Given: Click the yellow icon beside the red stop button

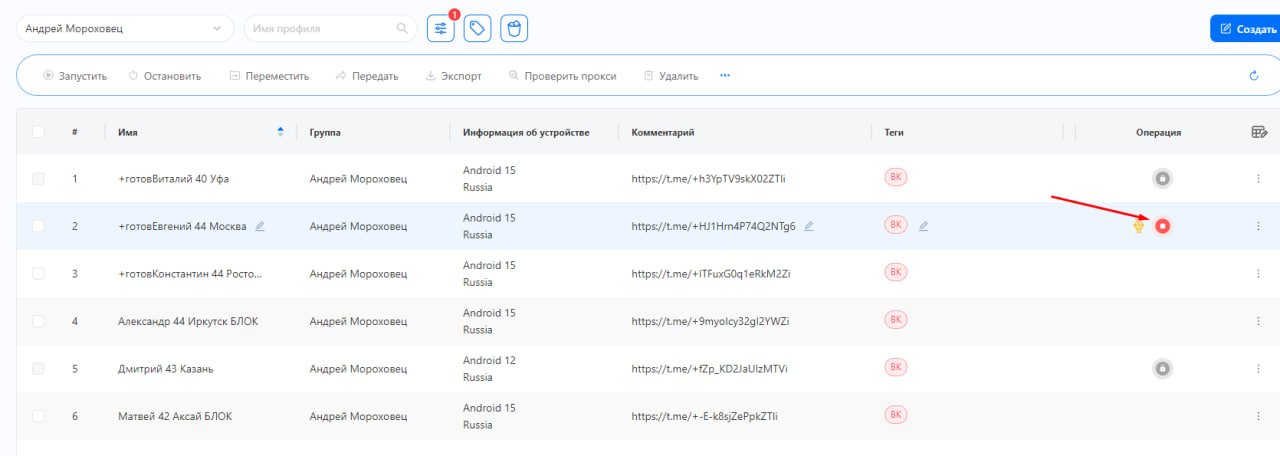Looking at the screenshot, I should click(1138, 227).
